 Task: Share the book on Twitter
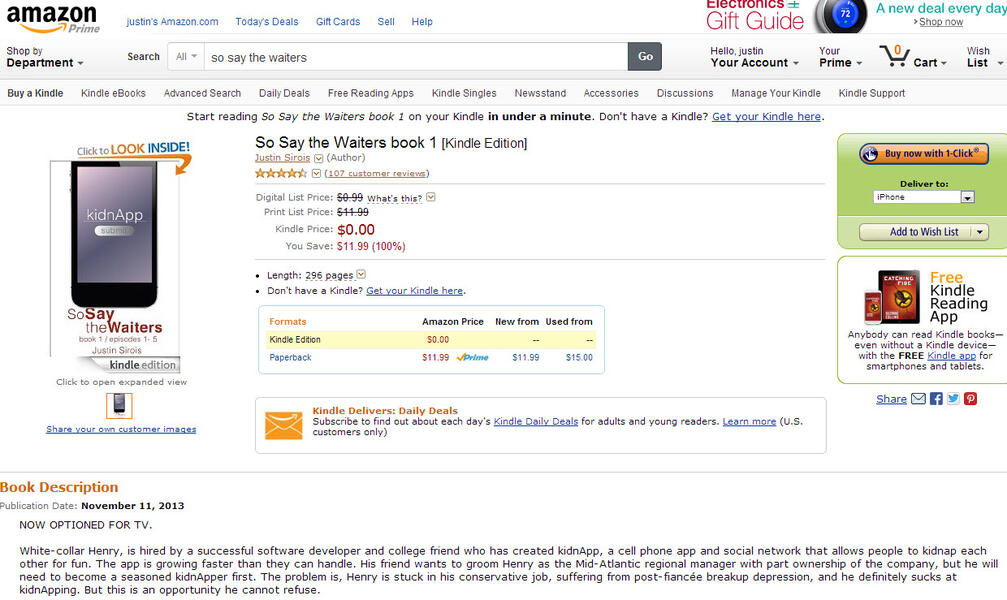(953, 399)
